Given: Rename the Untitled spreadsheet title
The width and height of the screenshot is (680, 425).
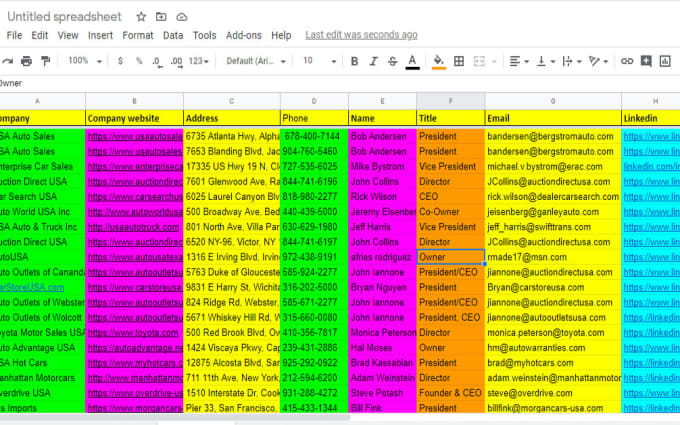Looking at the screenshot, I should (64, 17).
